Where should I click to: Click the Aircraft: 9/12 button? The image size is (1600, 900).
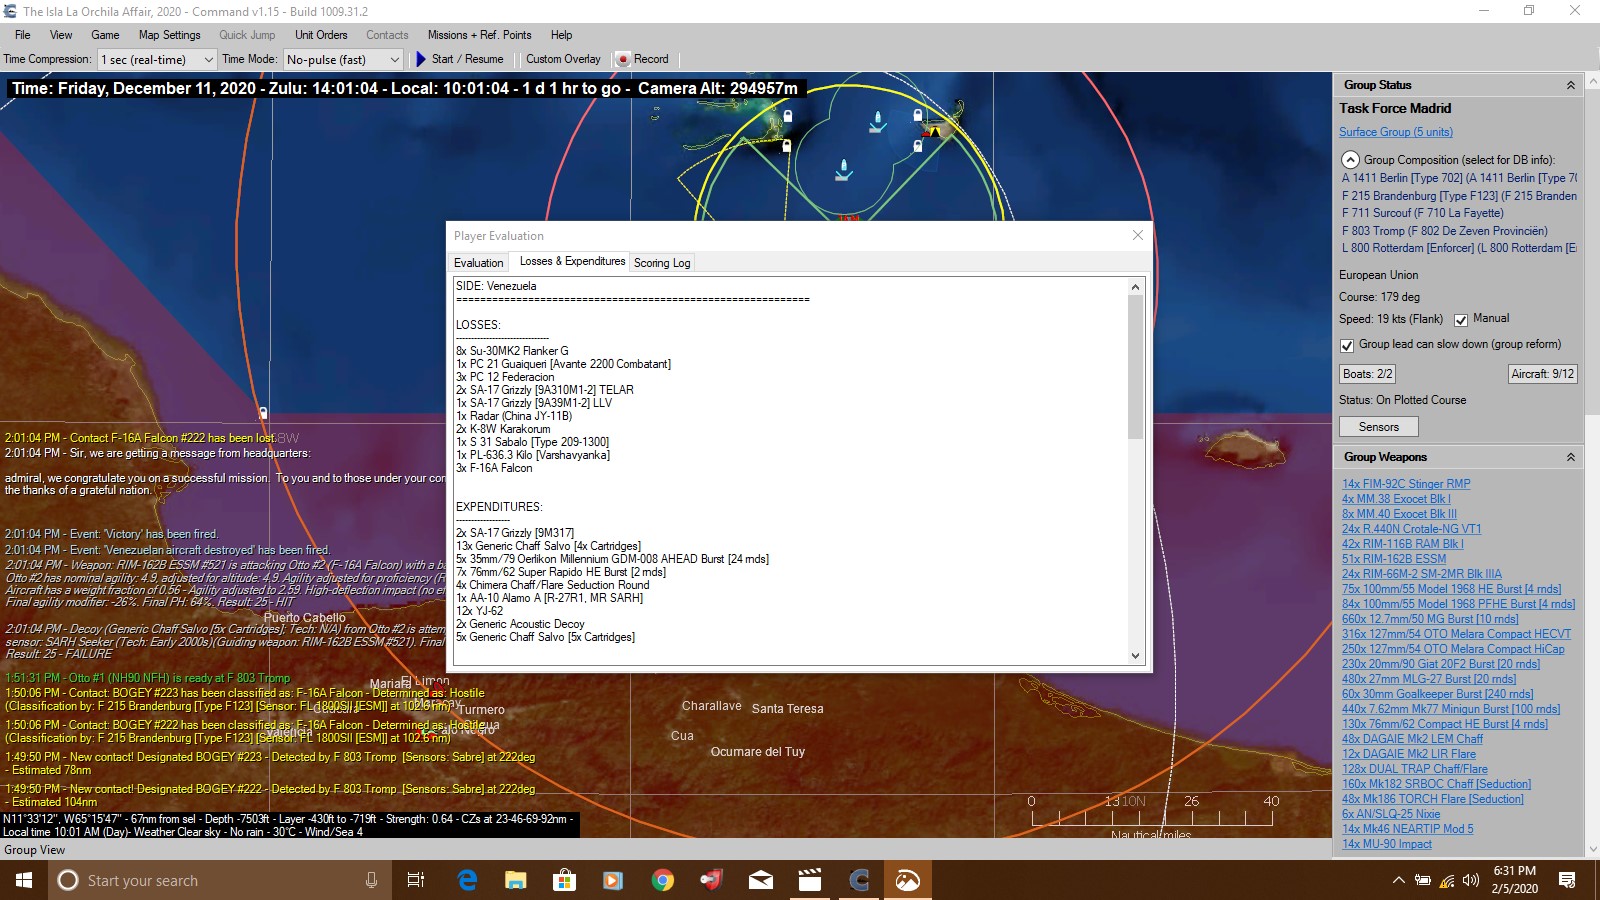1542,374
